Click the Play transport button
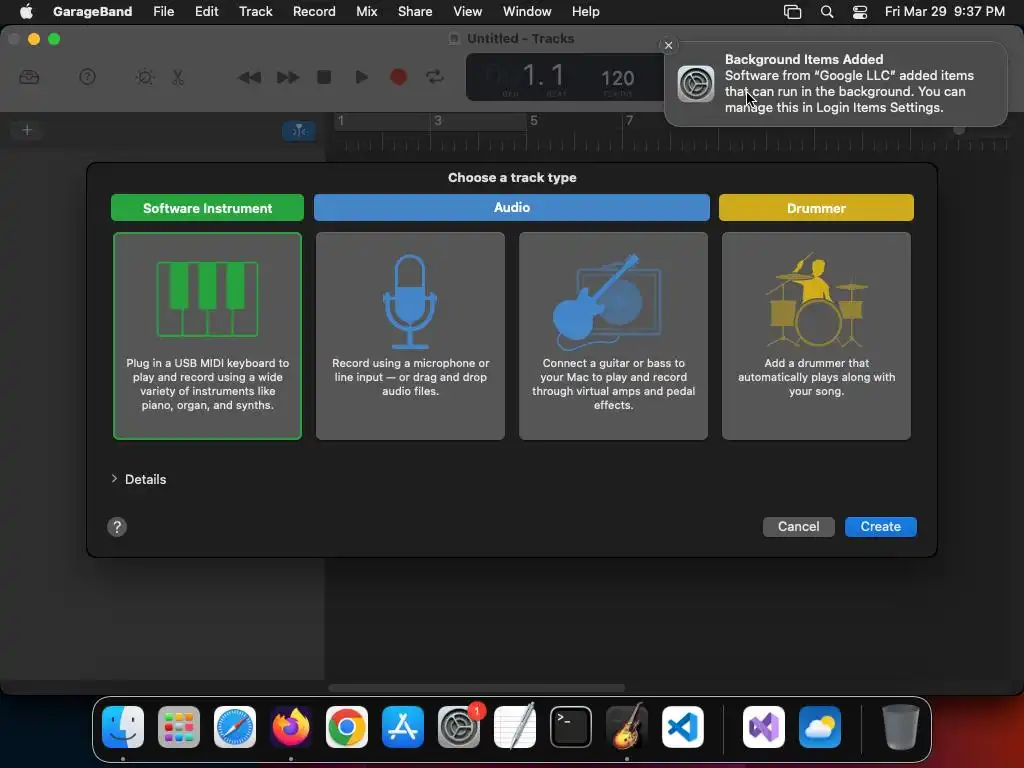Screen dimensions: 1024x768 [361, 77]
